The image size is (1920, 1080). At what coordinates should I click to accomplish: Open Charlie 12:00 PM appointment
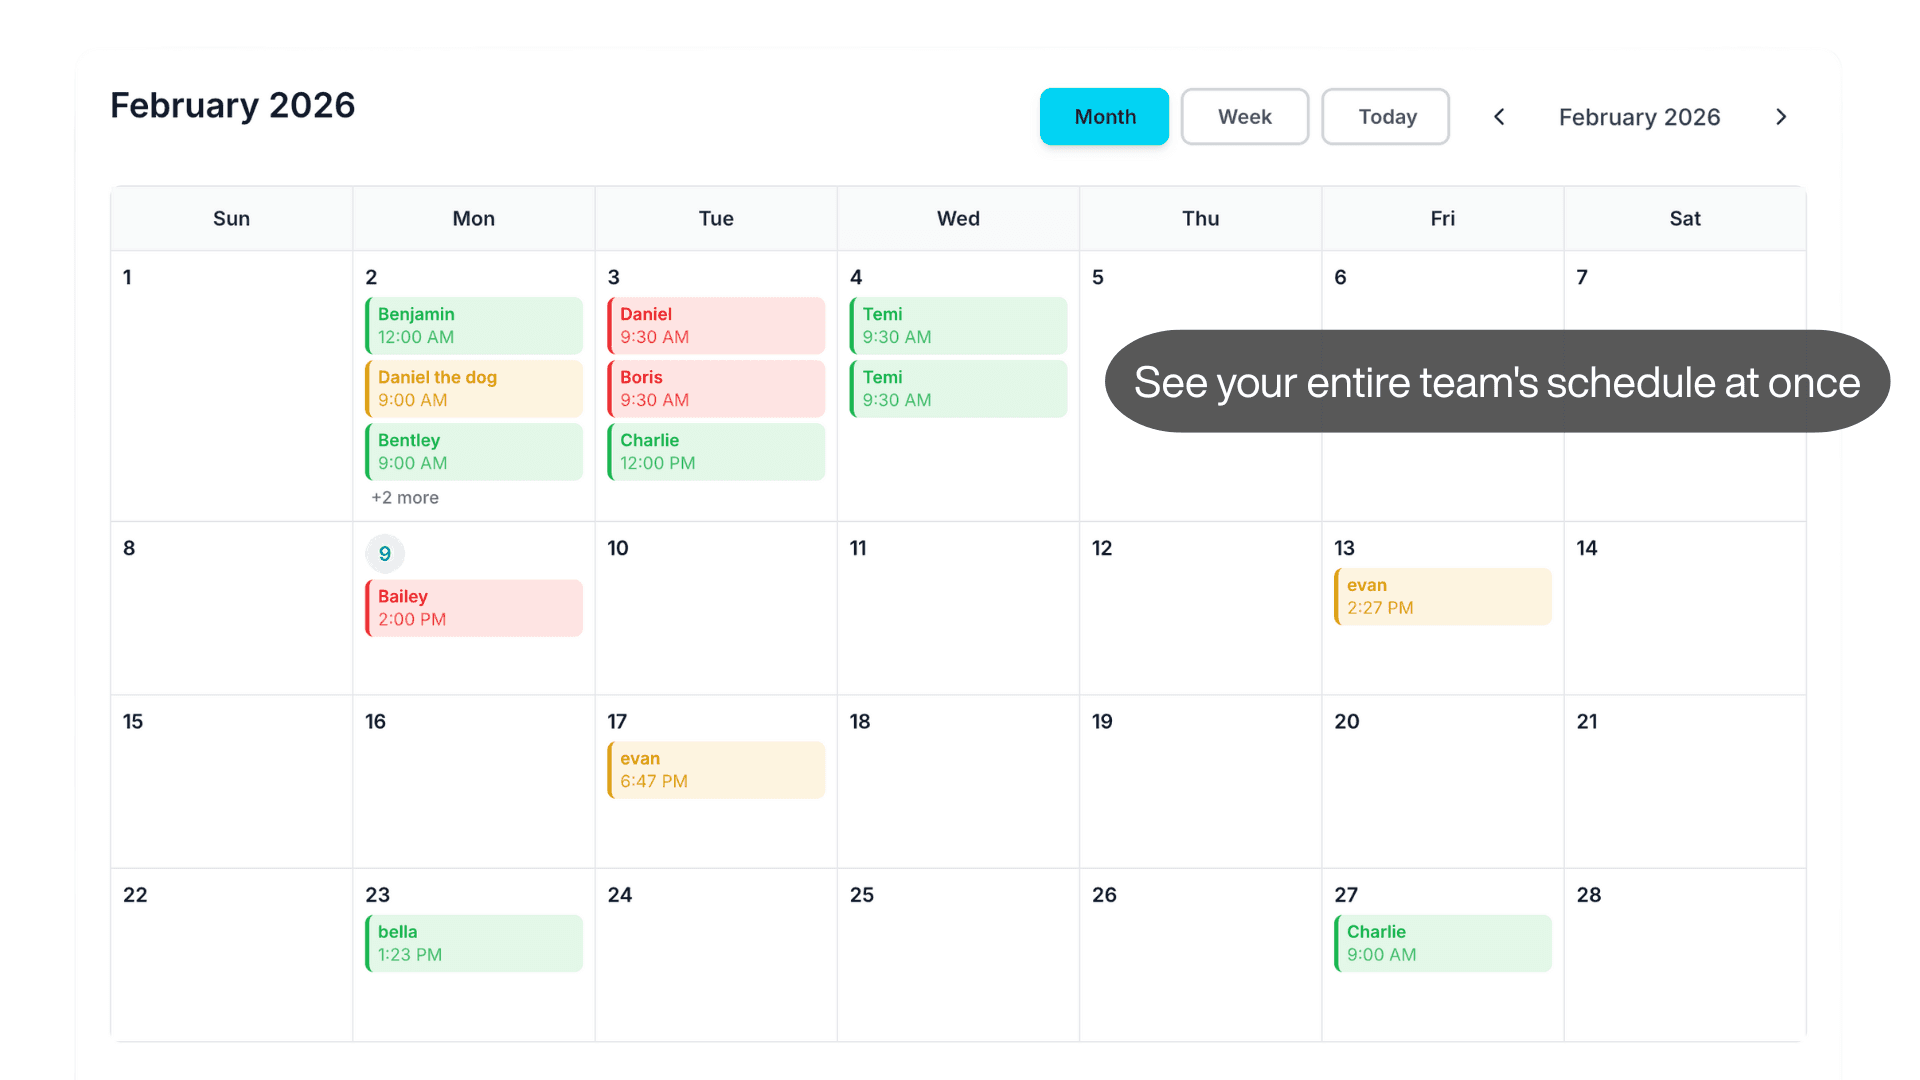(716, 452)
